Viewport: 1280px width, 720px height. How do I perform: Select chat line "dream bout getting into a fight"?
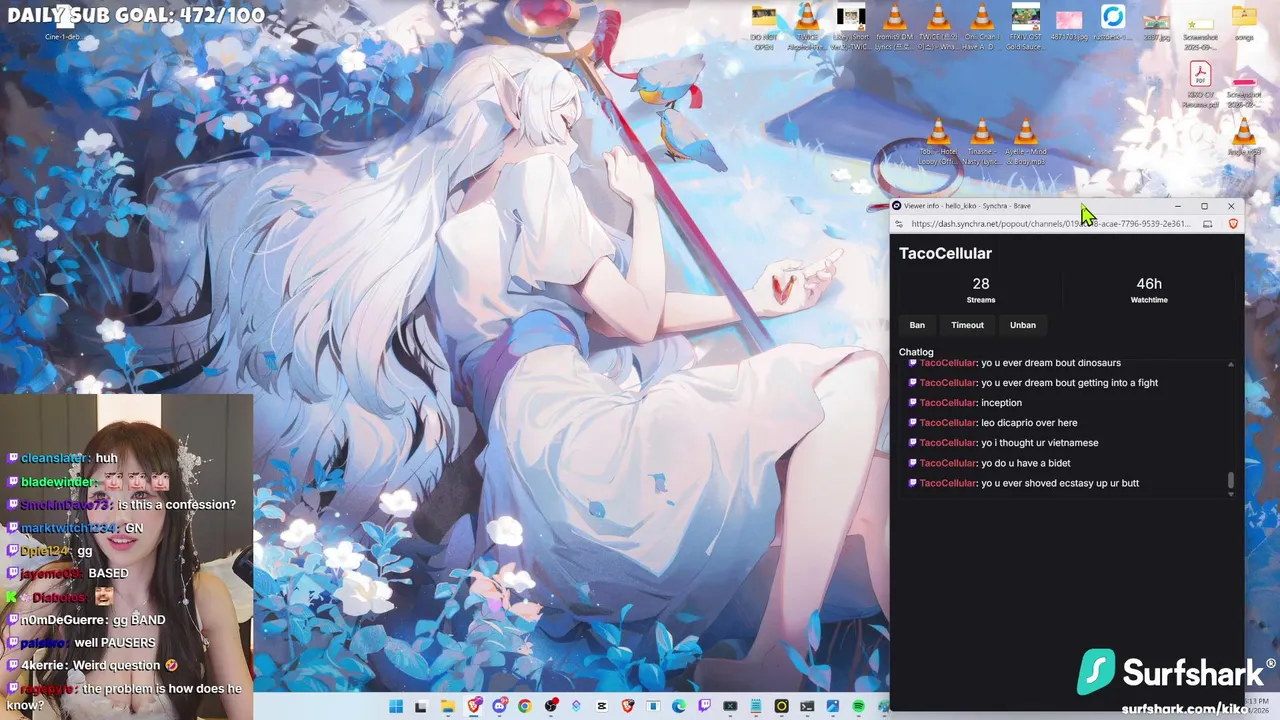point(1085,383)
